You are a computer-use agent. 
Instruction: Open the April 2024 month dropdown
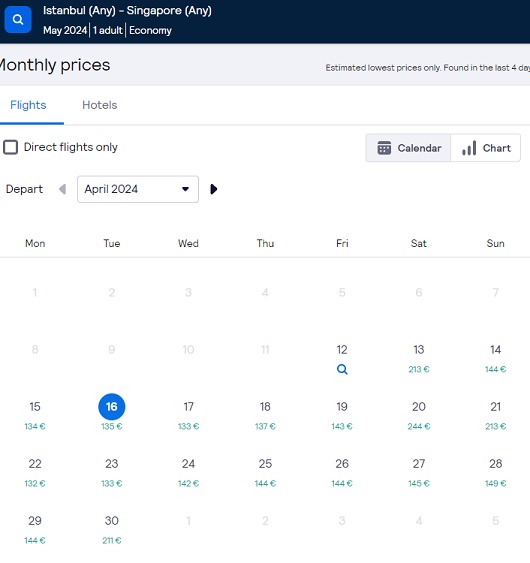pyautogui.click(x=138, y=189)
